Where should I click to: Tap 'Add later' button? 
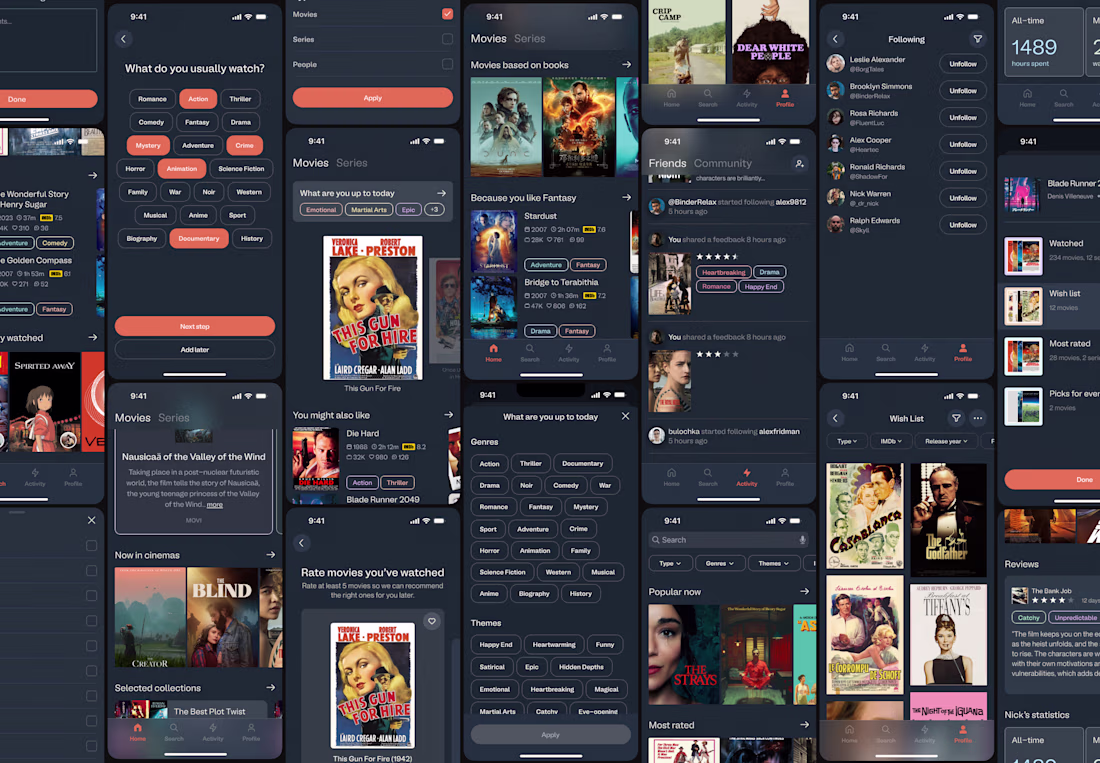click(x=194, y=349)
